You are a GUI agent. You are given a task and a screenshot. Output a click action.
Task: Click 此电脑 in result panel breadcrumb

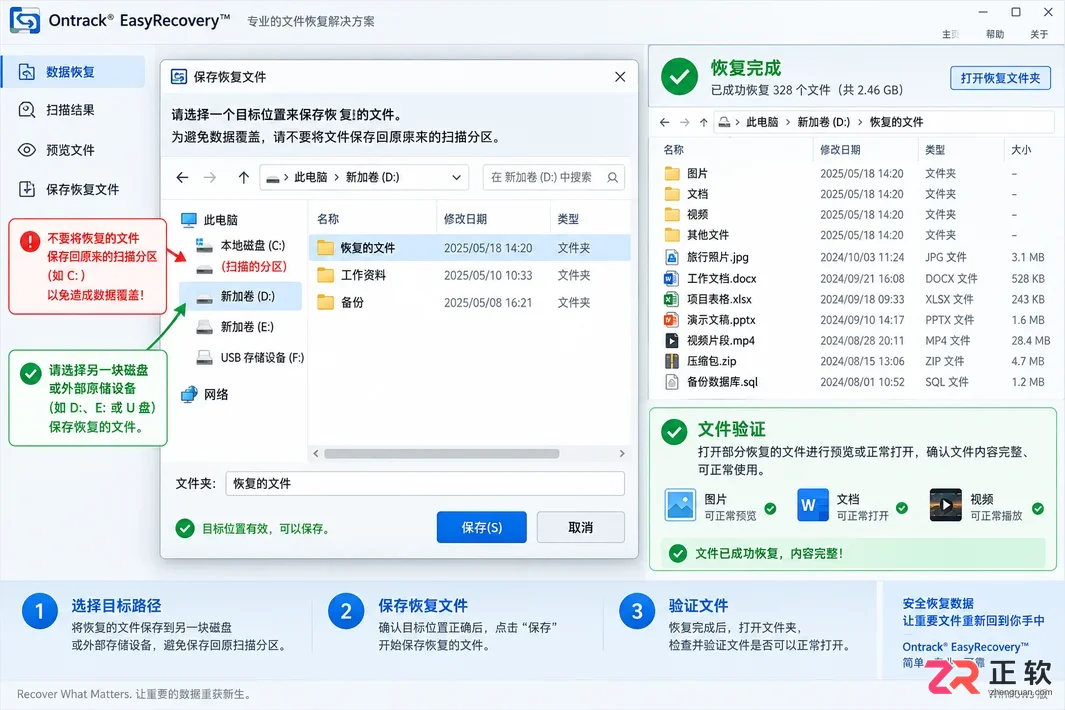(x=762, y=122)
